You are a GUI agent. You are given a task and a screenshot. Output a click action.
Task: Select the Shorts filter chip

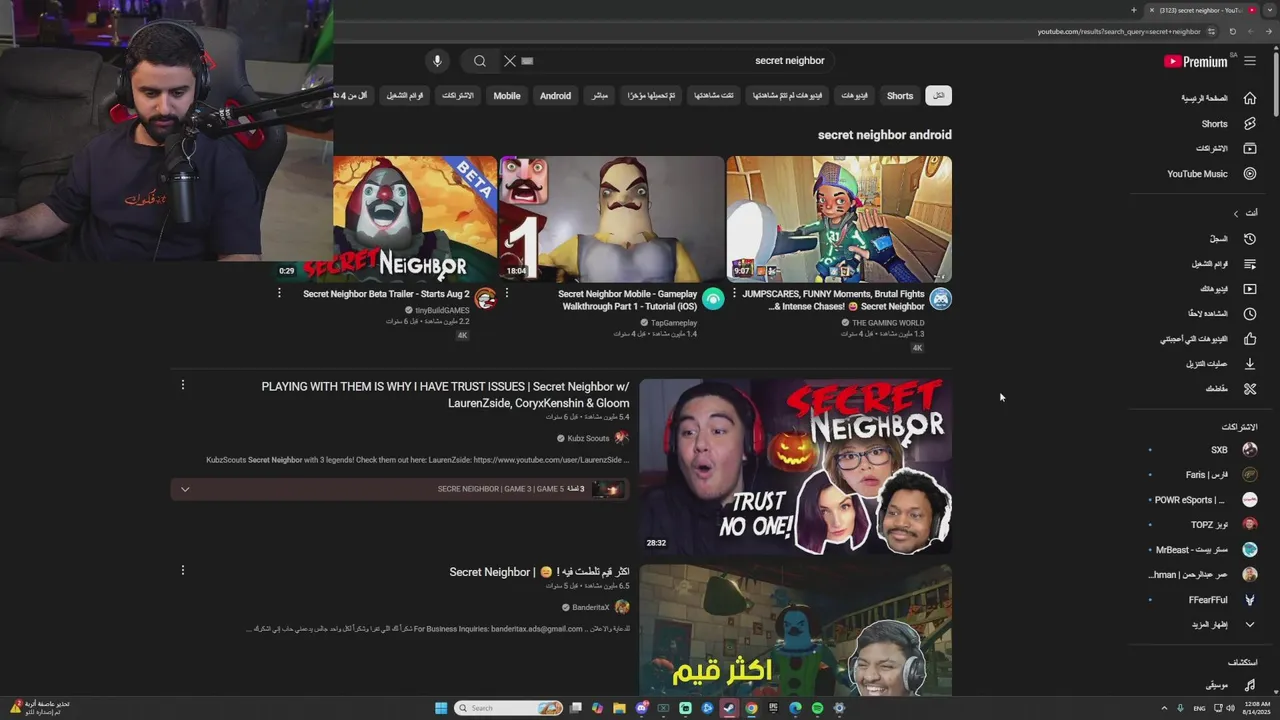tap(900, 96)
